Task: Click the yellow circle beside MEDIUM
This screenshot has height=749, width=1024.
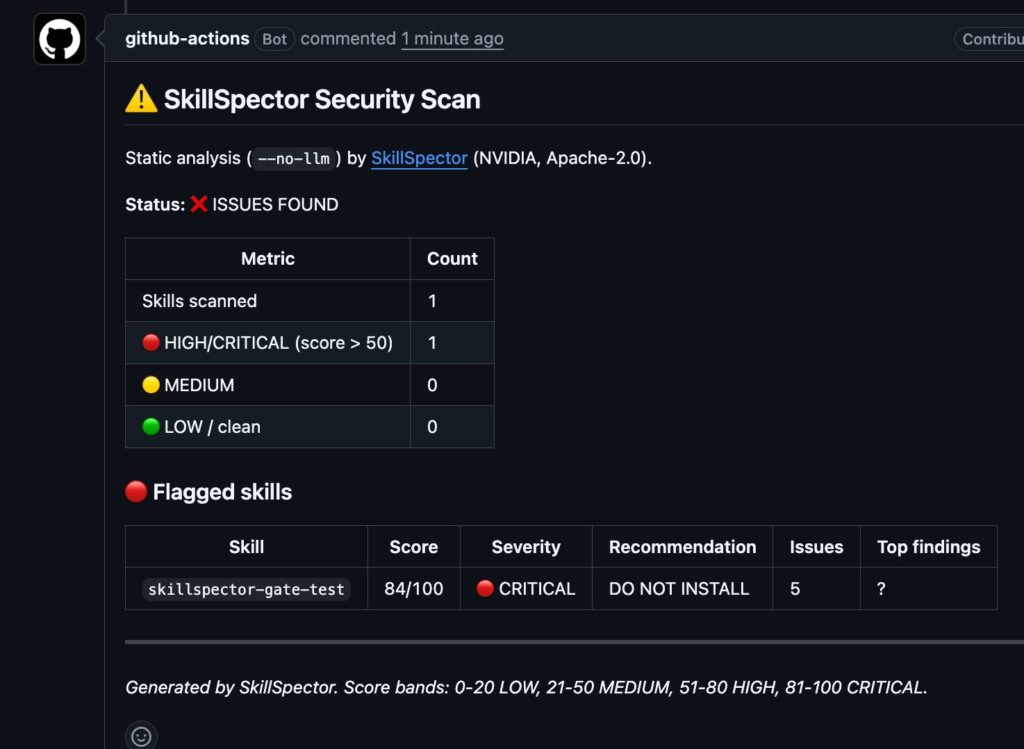Action: pyautogui.click(x=151, y=385)
